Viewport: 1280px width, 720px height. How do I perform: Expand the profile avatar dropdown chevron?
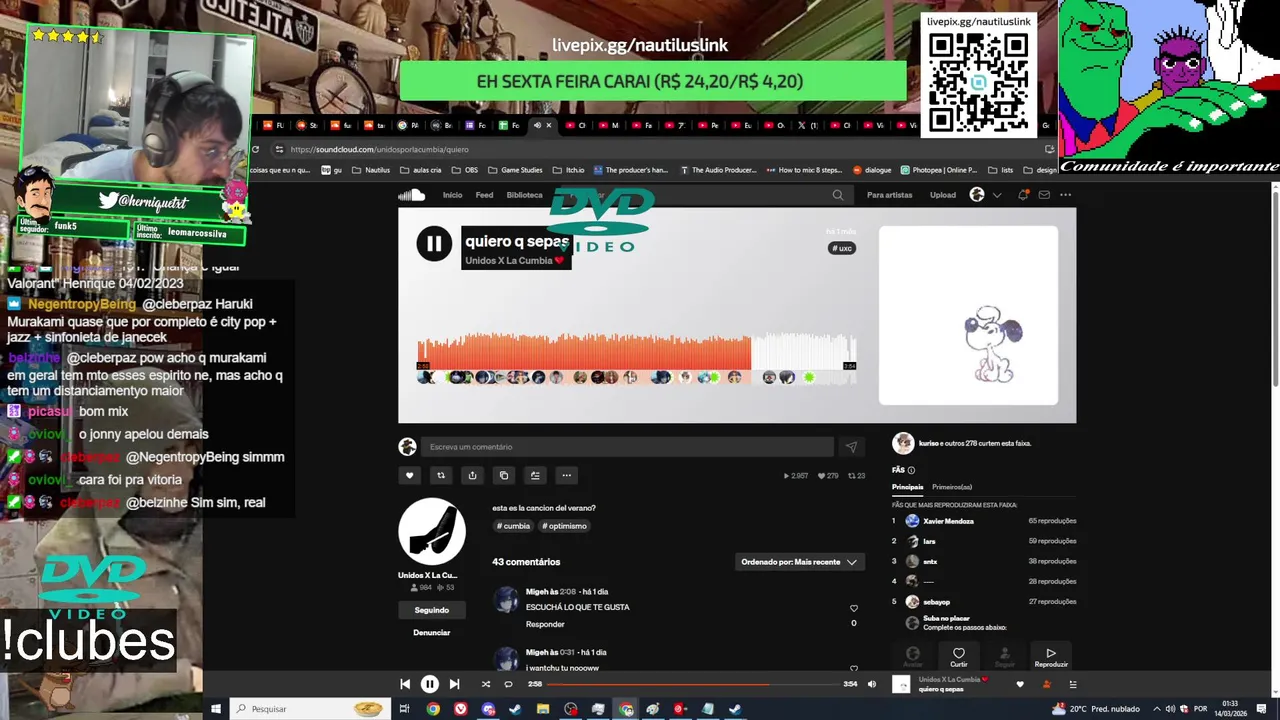(x=997, y=195)
